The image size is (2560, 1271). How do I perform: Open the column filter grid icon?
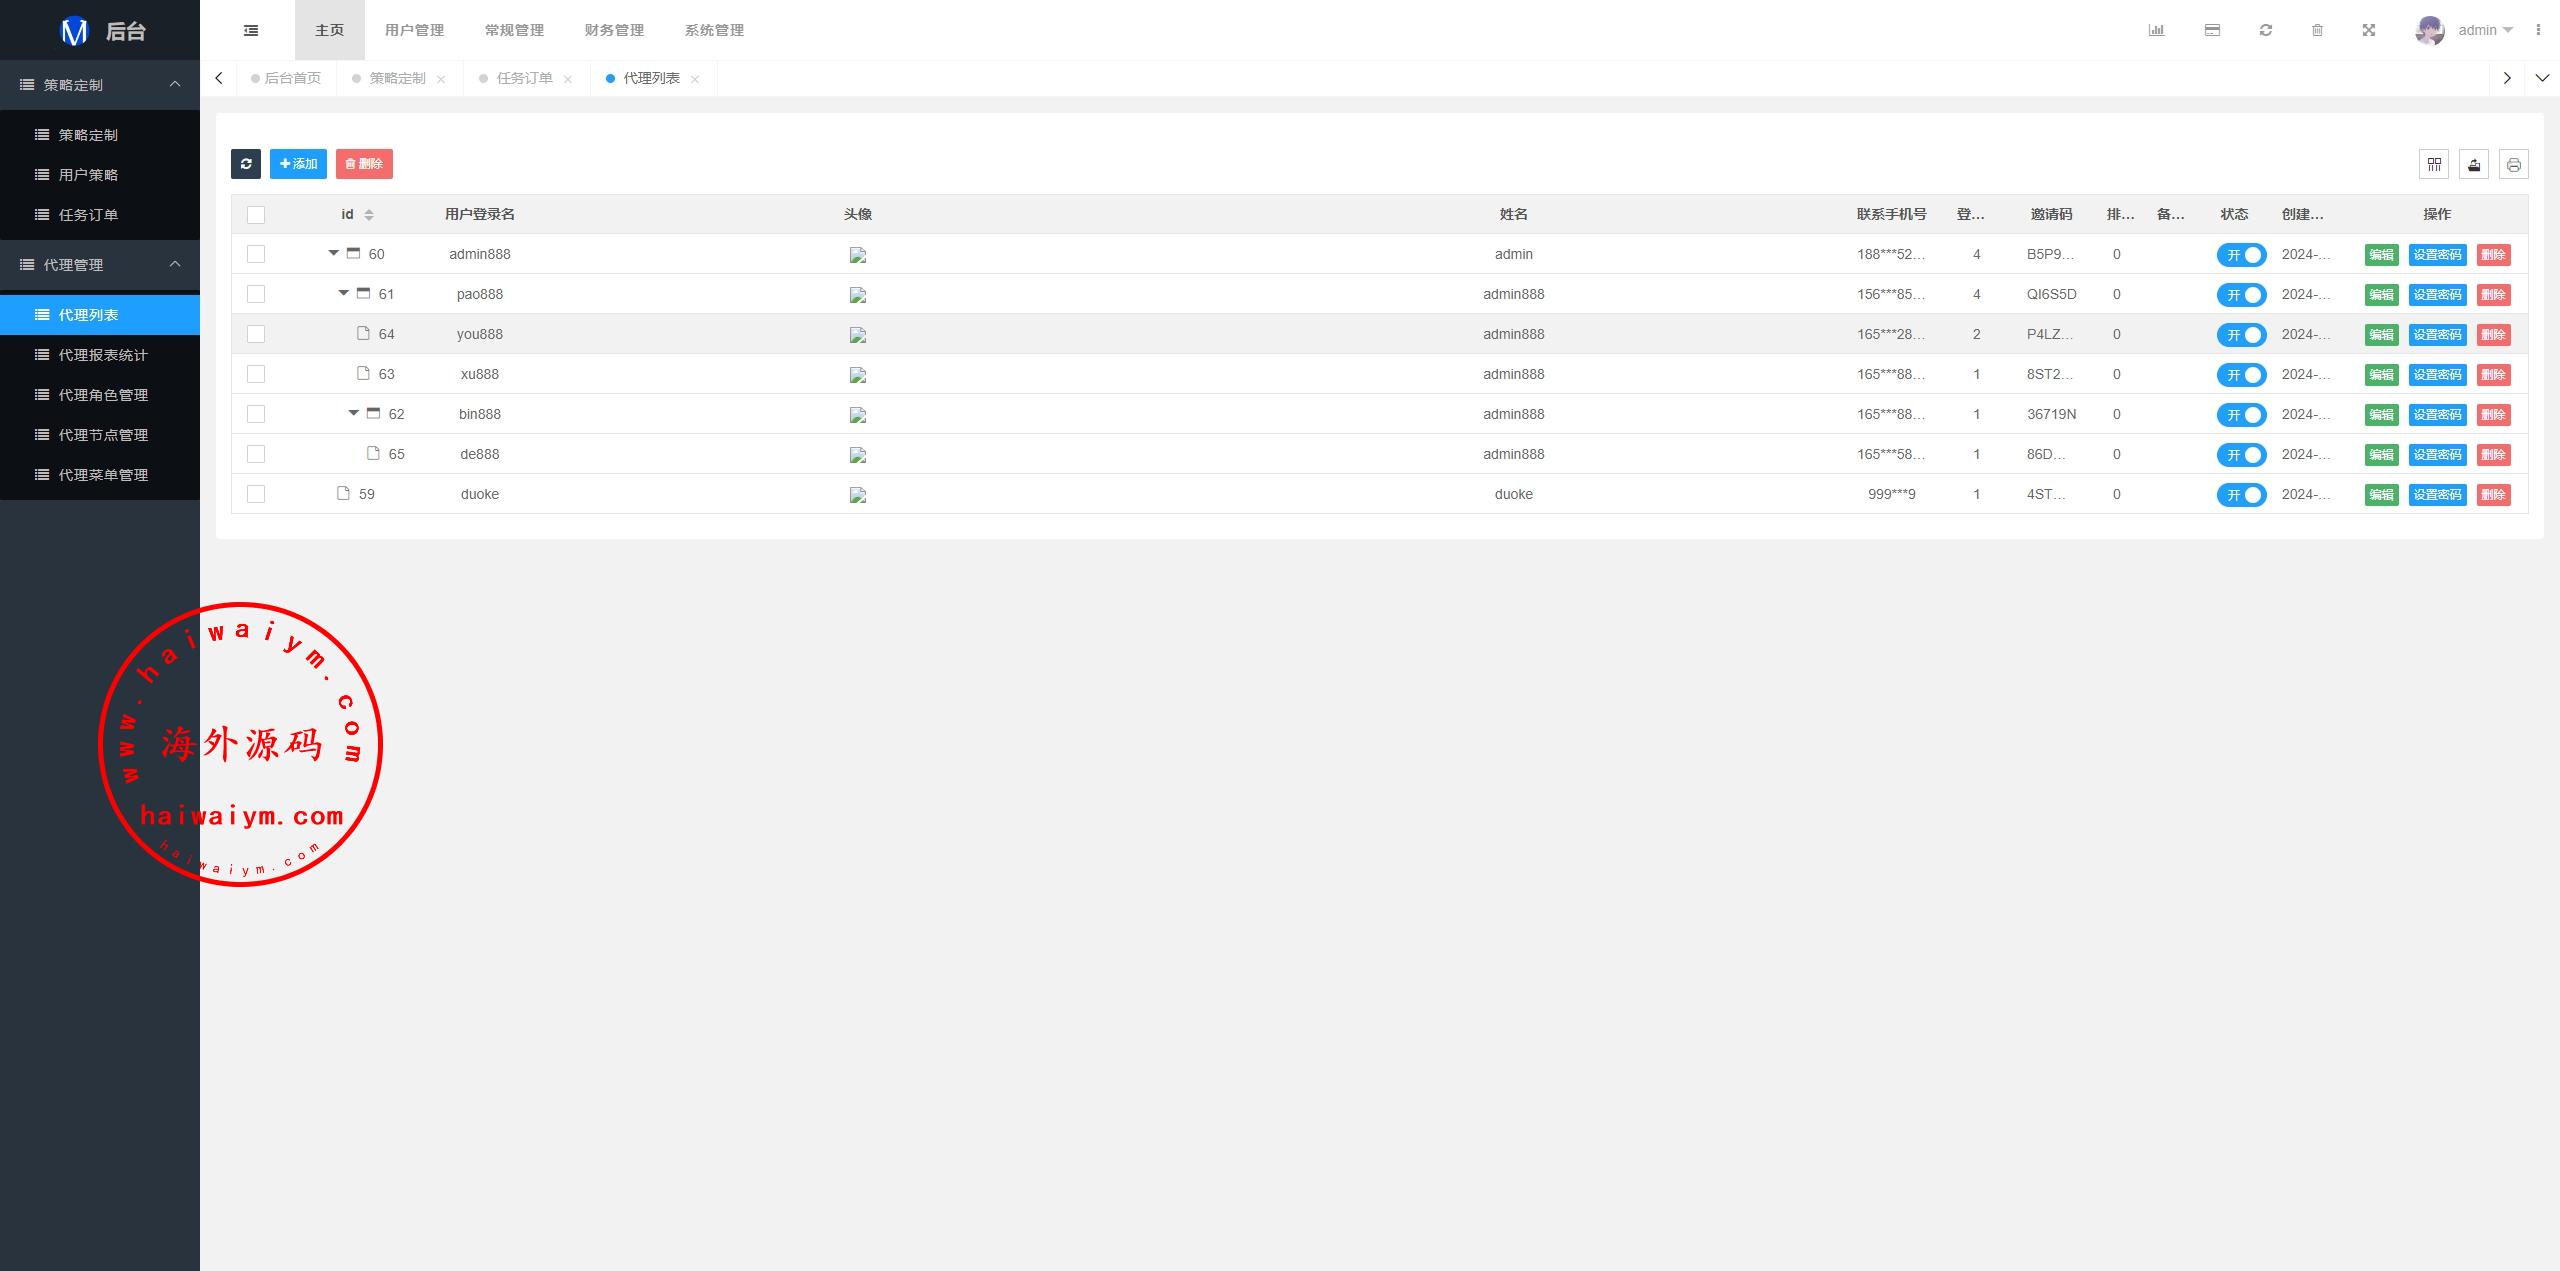point(2434,164)
